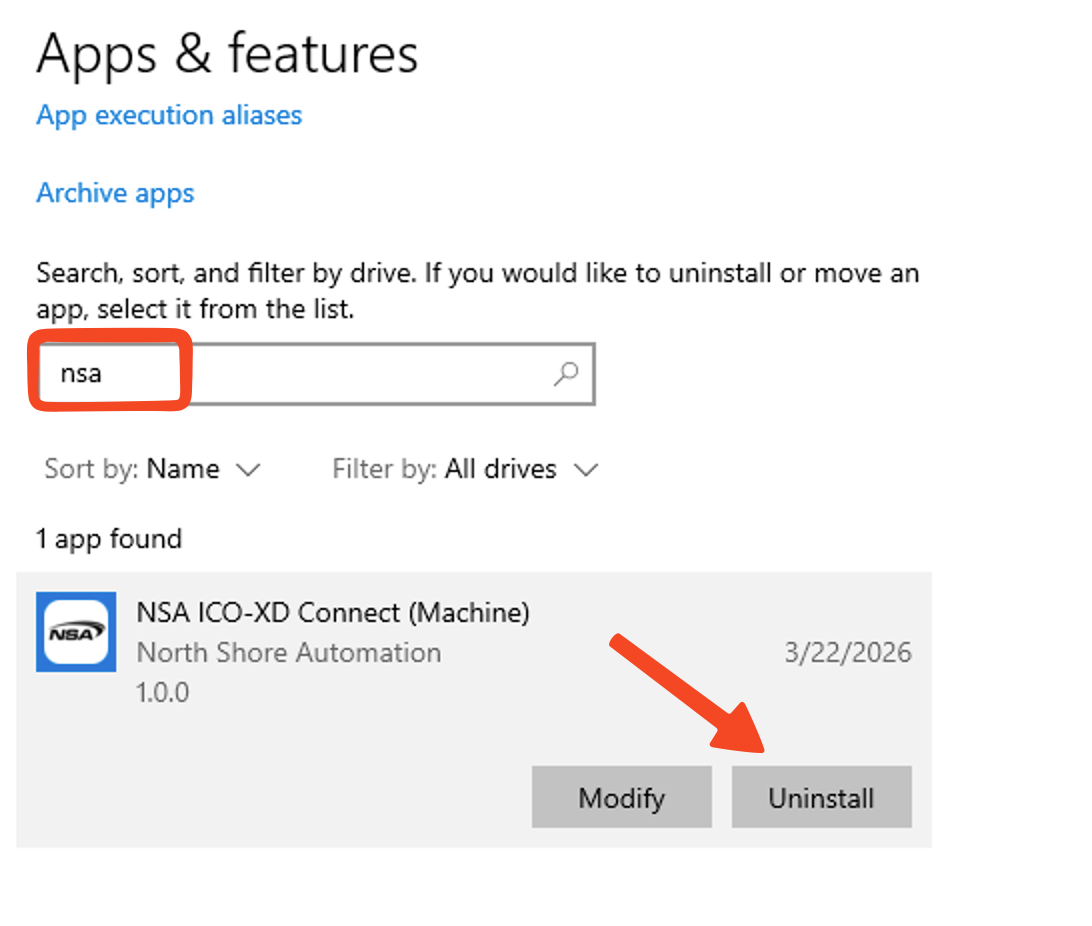Click the NSA app logo icon
Screen dimensions: 1092x926
[76, 632]
